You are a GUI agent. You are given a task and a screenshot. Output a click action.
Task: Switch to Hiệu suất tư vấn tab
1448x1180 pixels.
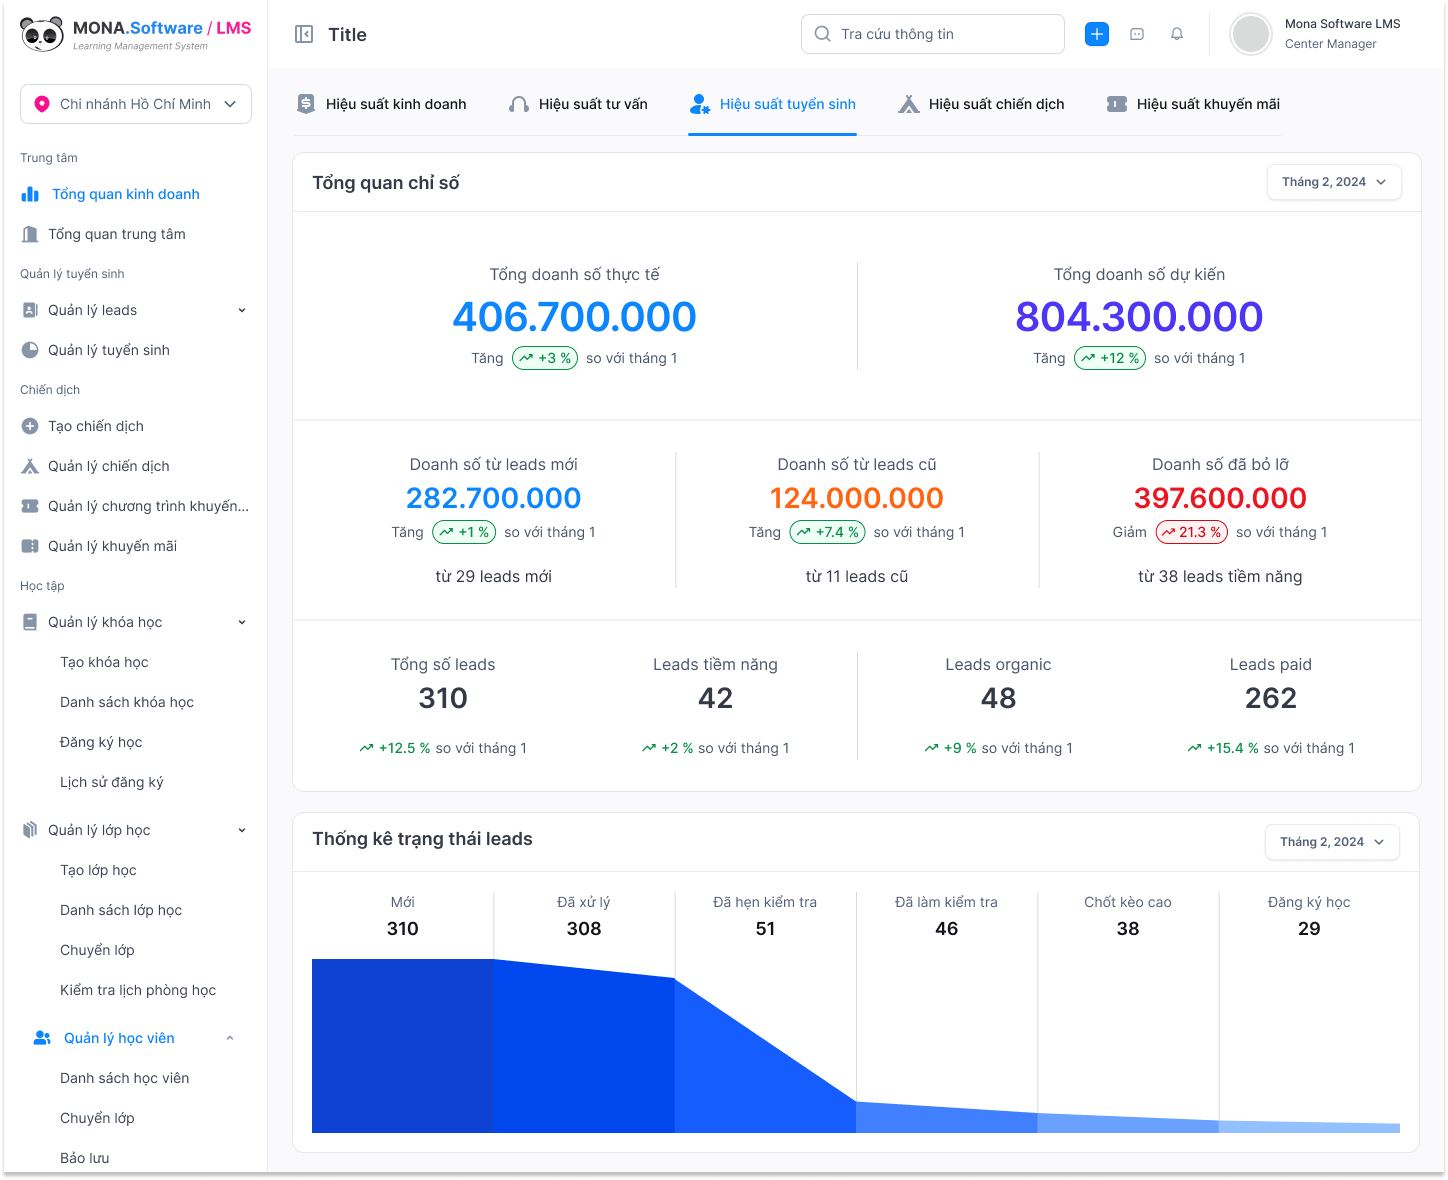point(578,104)
